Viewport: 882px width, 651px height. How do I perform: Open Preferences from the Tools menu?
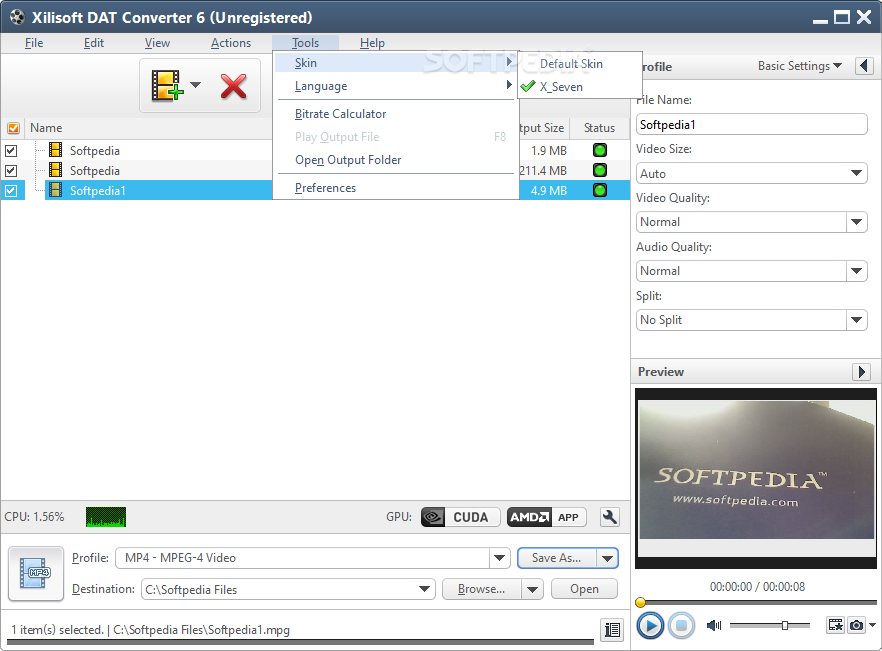coord(395,188)
